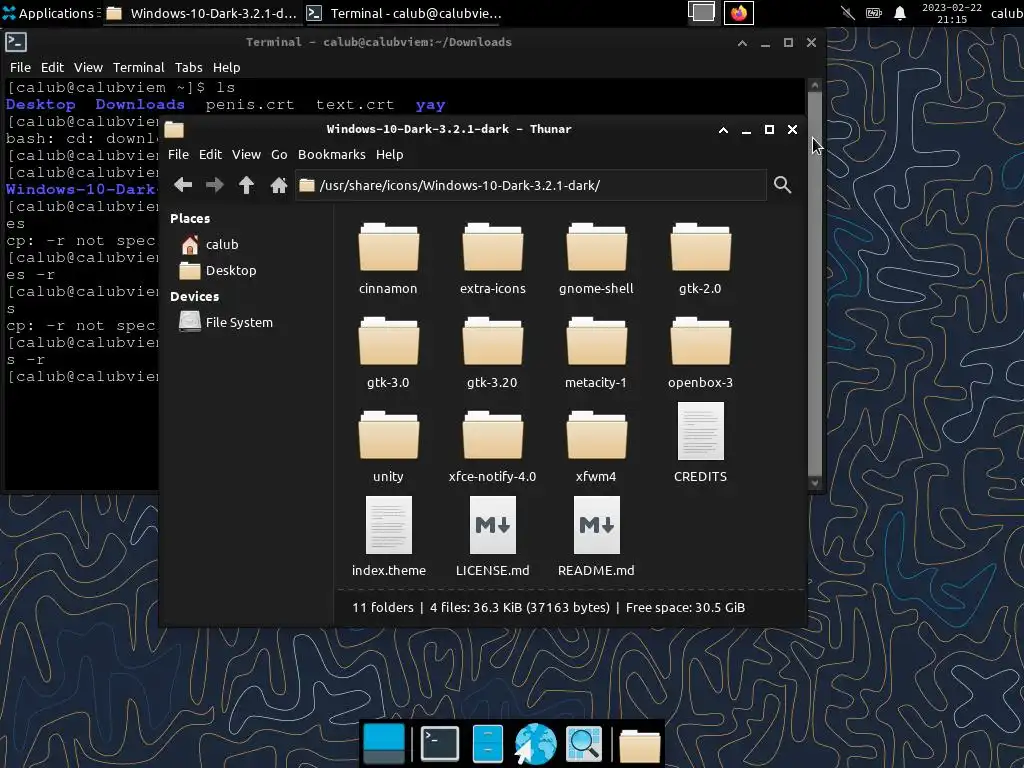The width and height of the screenshot is (1024, 768).
Task: Open home folder icon in bottom dock
Action: click(x=640, y=745)
